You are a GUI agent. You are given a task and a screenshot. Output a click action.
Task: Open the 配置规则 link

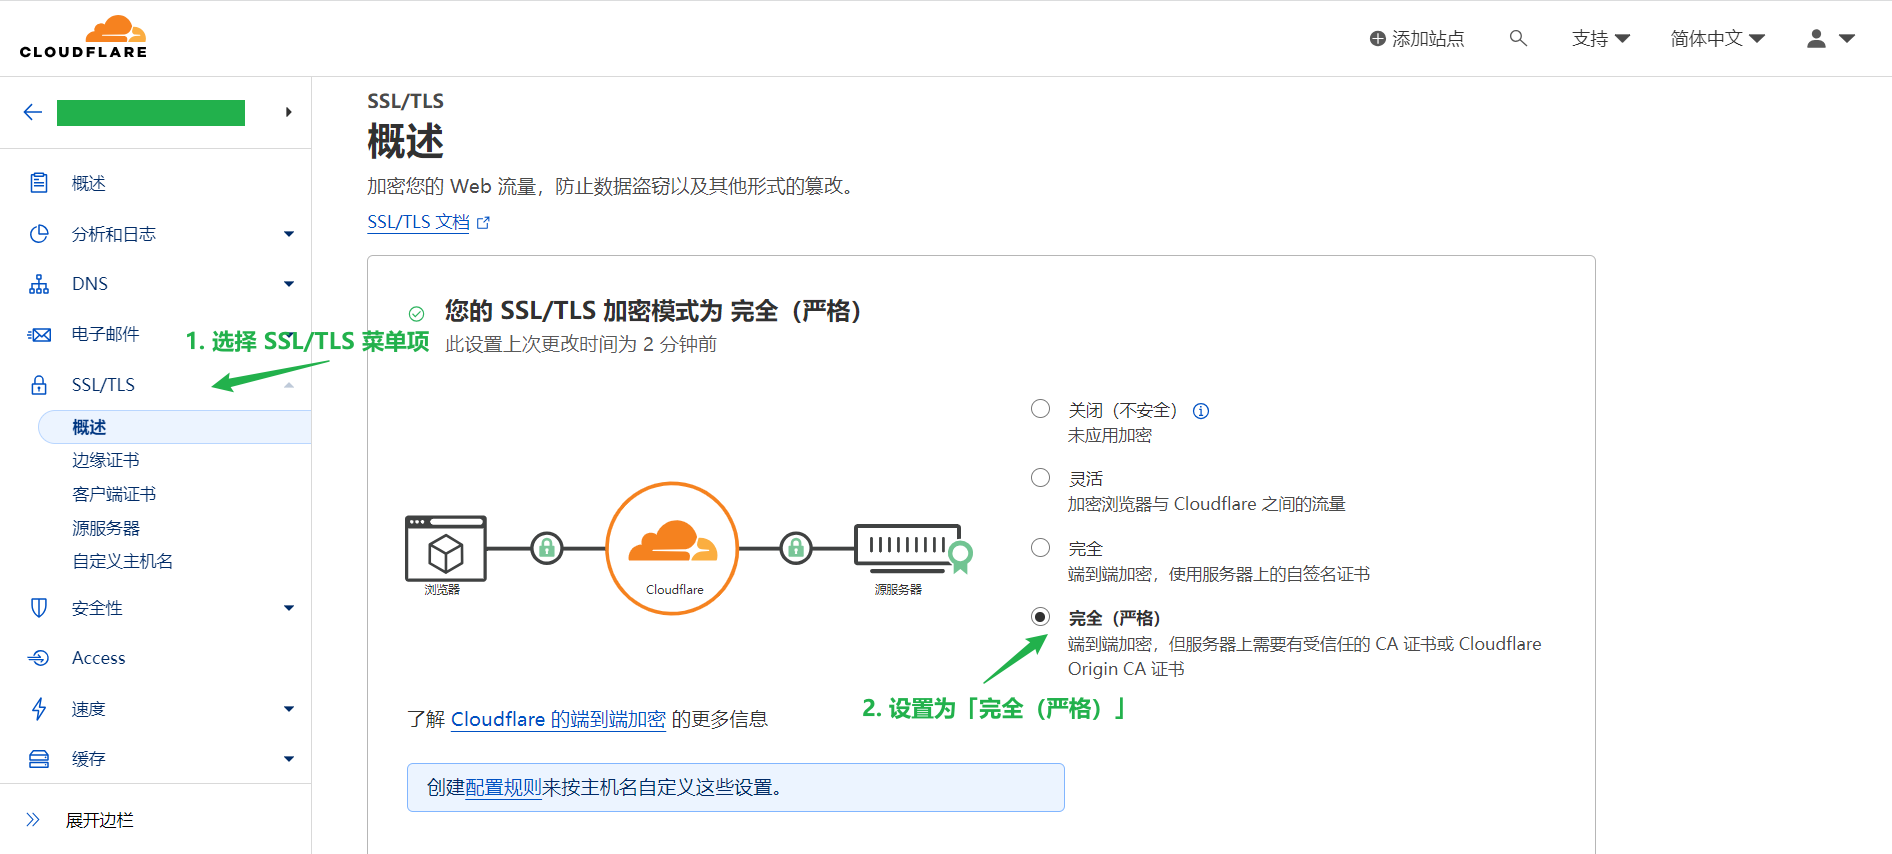click(x=503, y=788)
